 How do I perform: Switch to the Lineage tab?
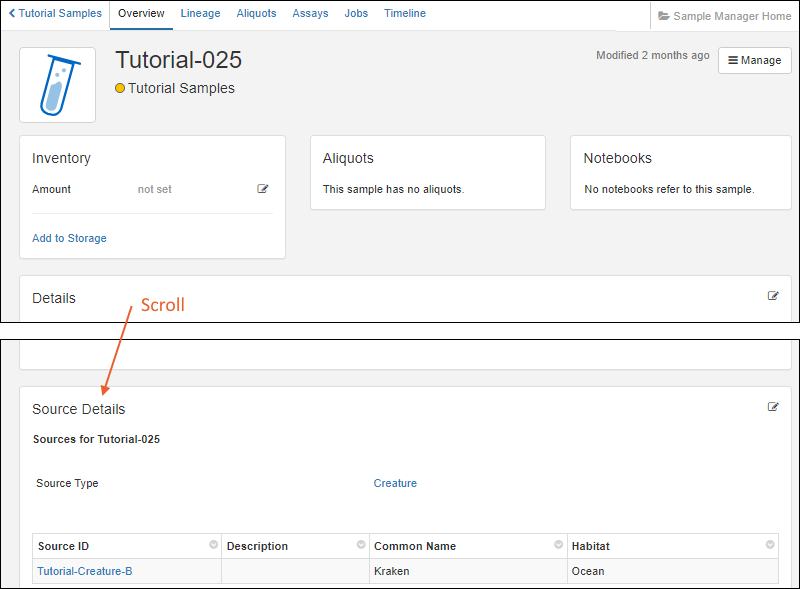point(200,14)
